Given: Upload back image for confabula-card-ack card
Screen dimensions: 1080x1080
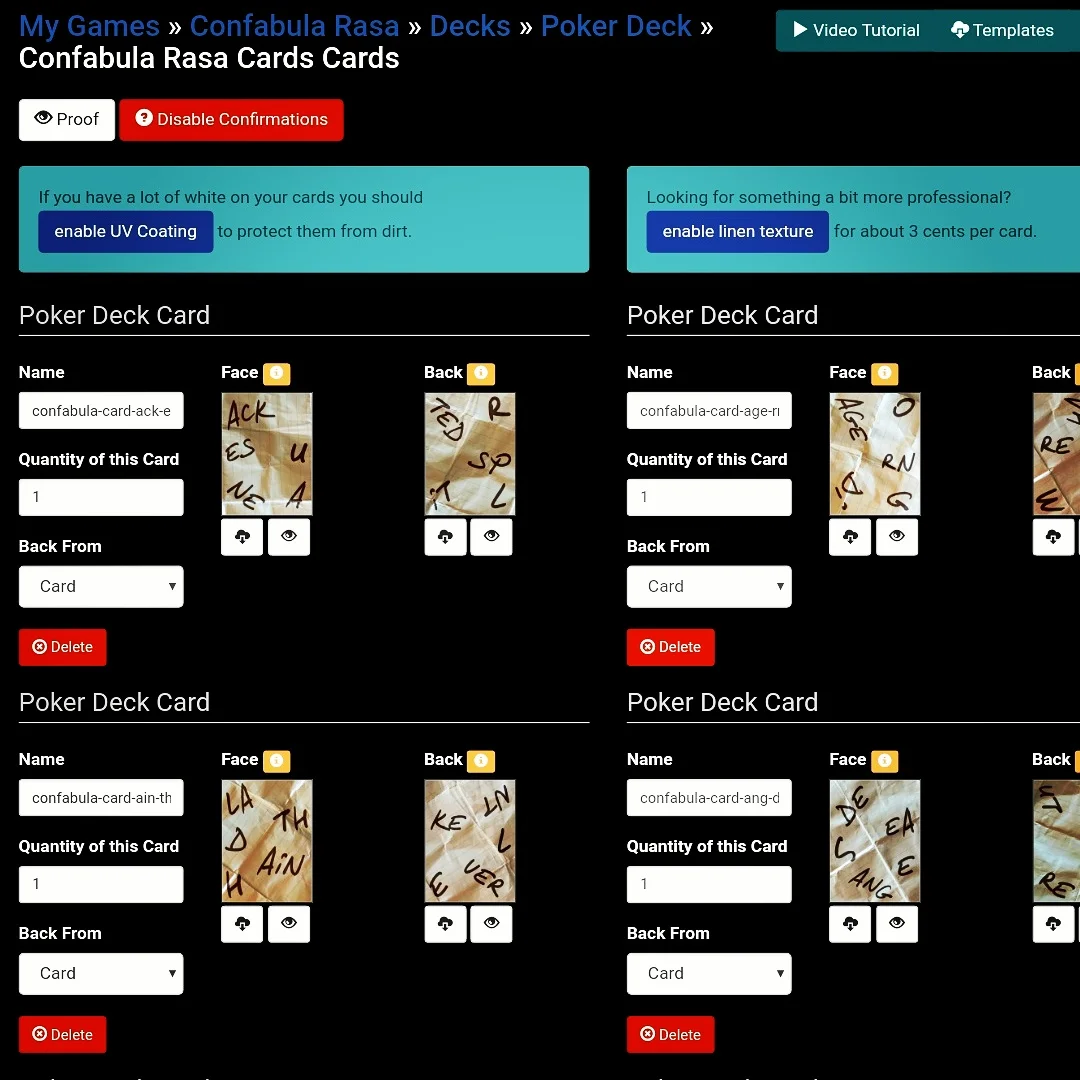Looking at the screenshot, I should pos(445,537).
